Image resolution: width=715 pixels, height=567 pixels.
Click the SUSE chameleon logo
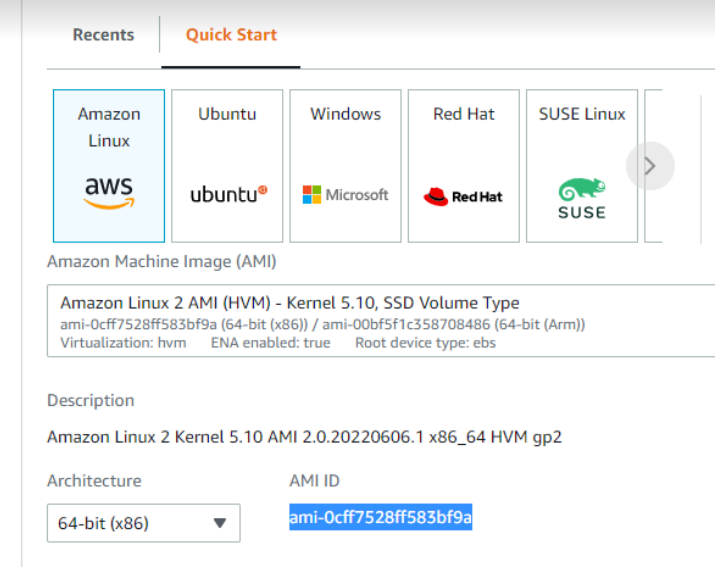coord(582,189)
